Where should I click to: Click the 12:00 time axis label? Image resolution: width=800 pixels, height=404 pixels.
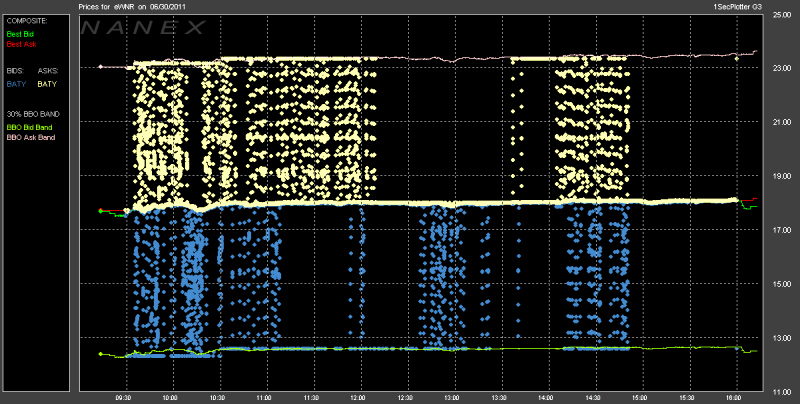[x=359, y=397]
